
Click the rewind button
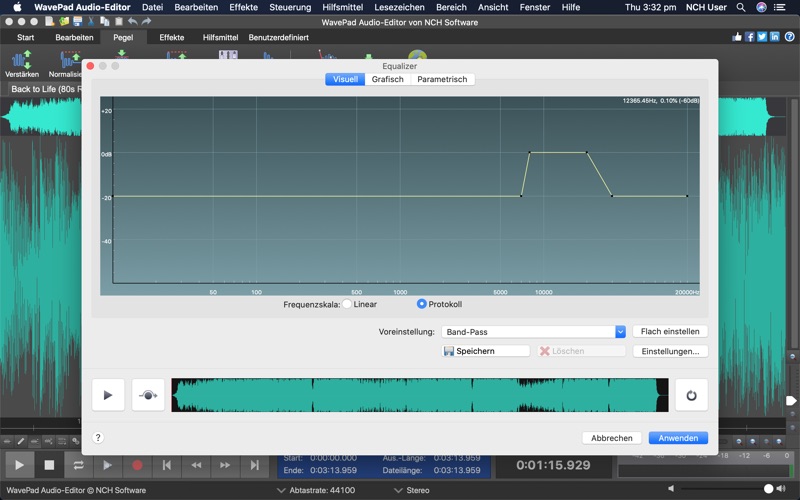click(196, 465)
